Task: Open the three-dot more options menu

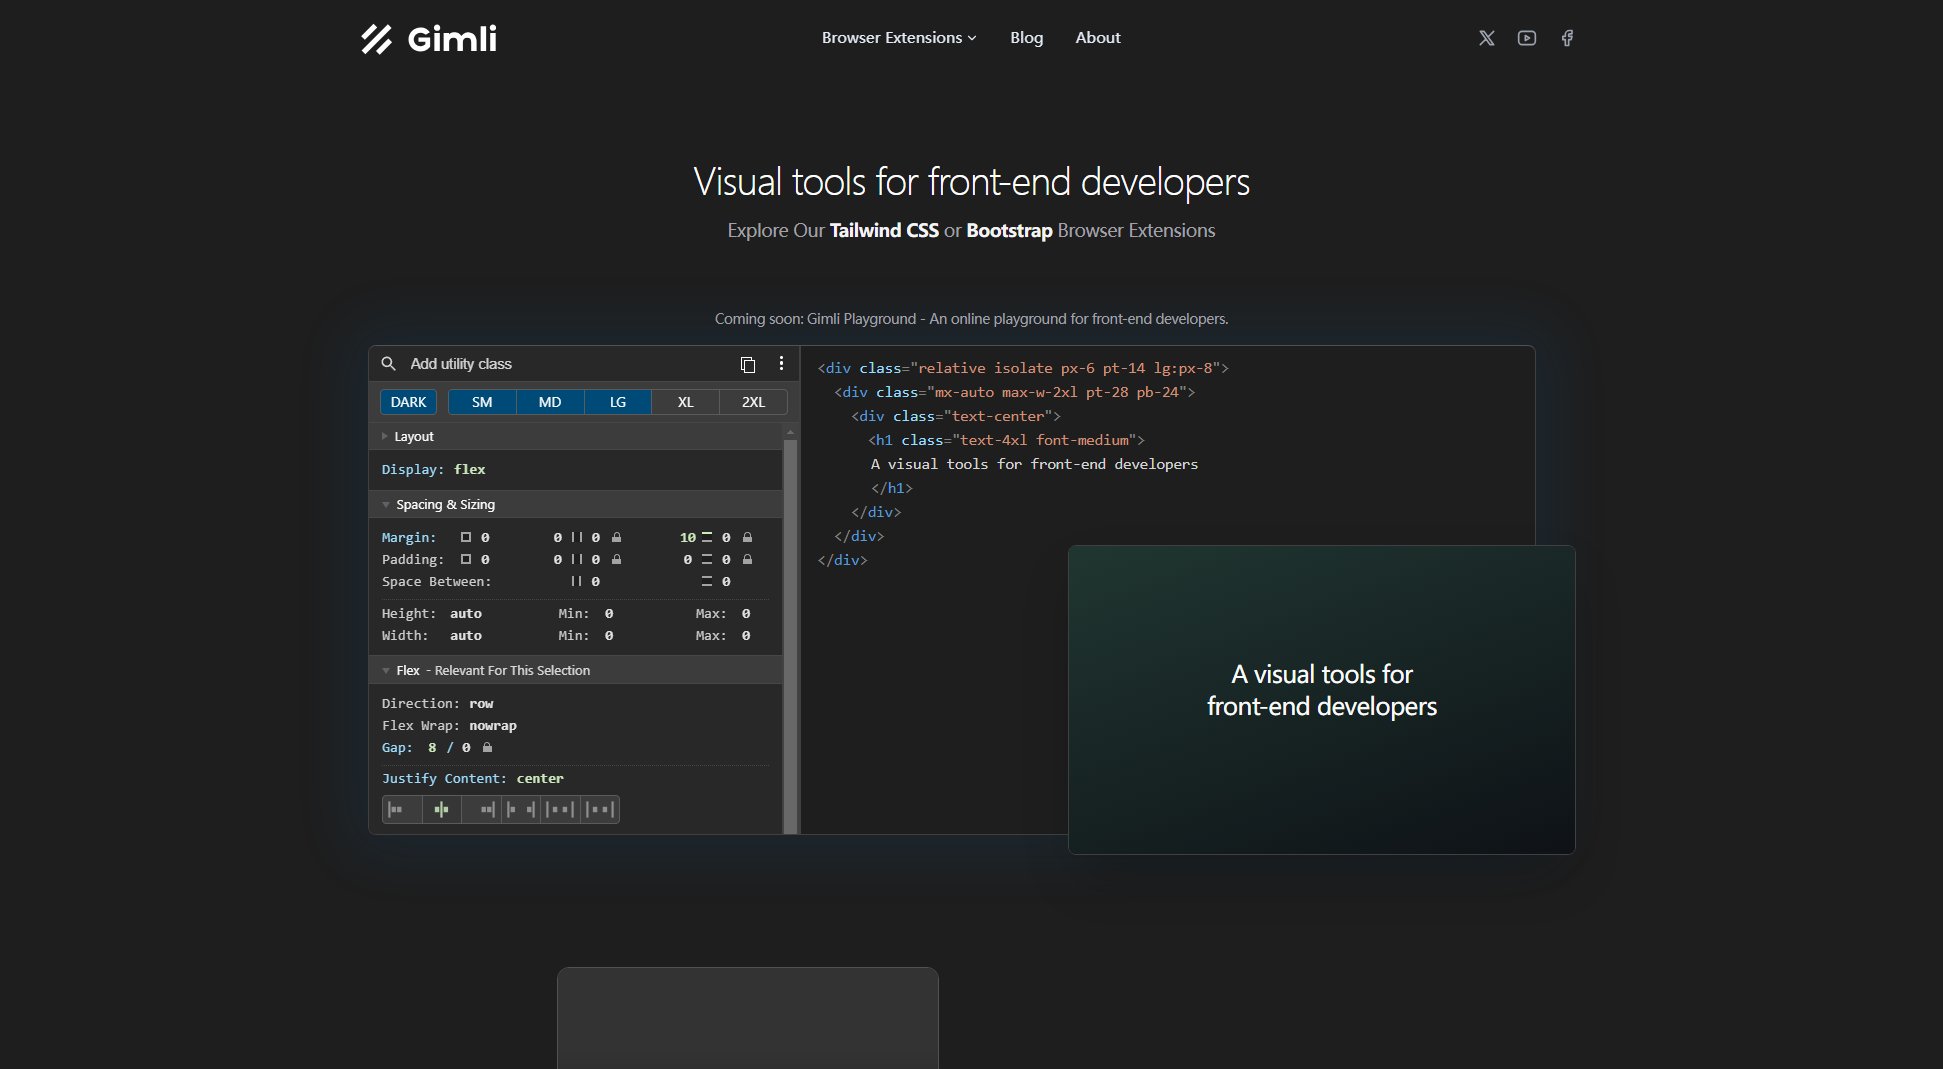Action: pos(781,364)
